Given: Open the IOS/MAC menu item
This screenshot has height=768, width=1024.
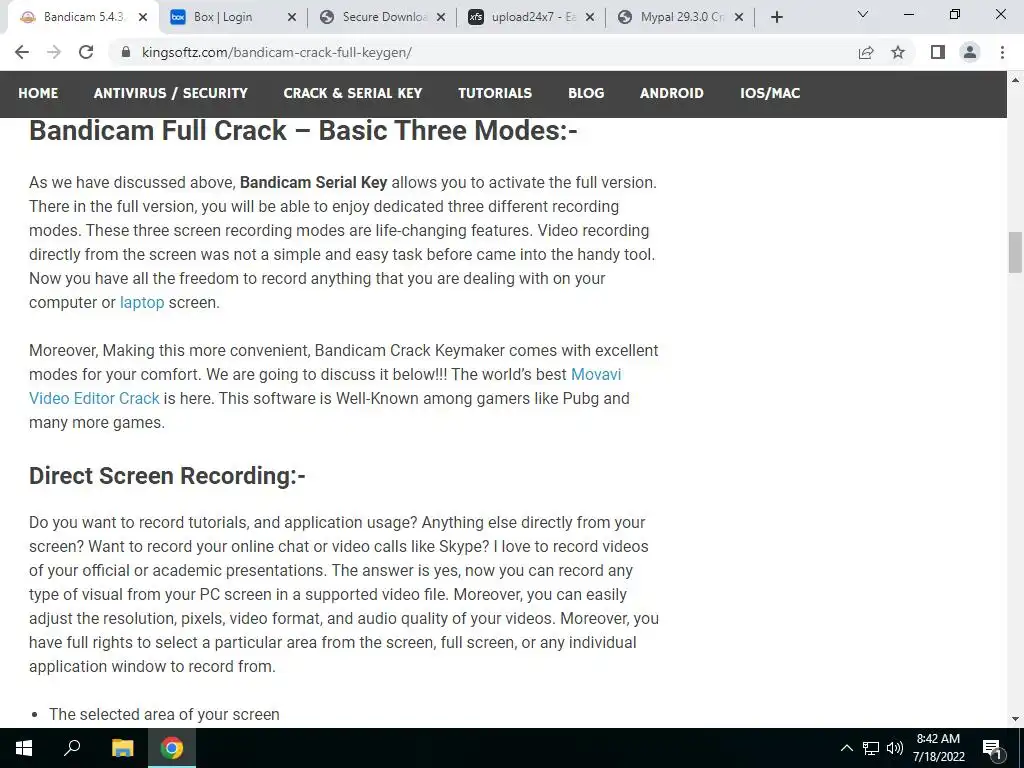Looking at the screenshot, I should tap(770, 93).
